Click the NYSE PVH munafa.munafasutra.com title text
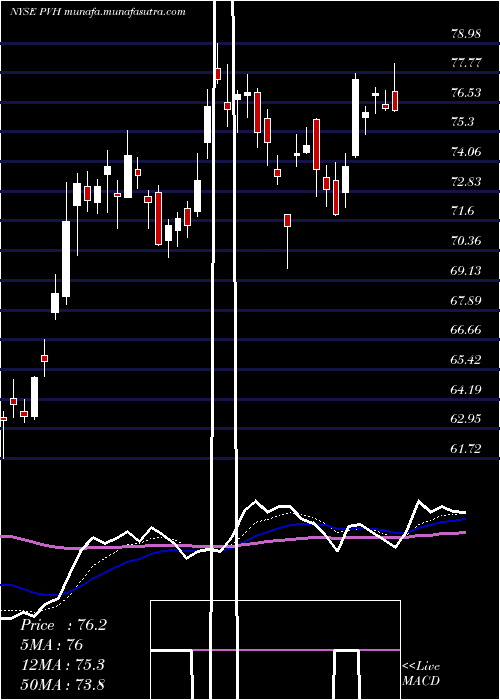This screenshot has width=500, height=700. coord(98,12)
